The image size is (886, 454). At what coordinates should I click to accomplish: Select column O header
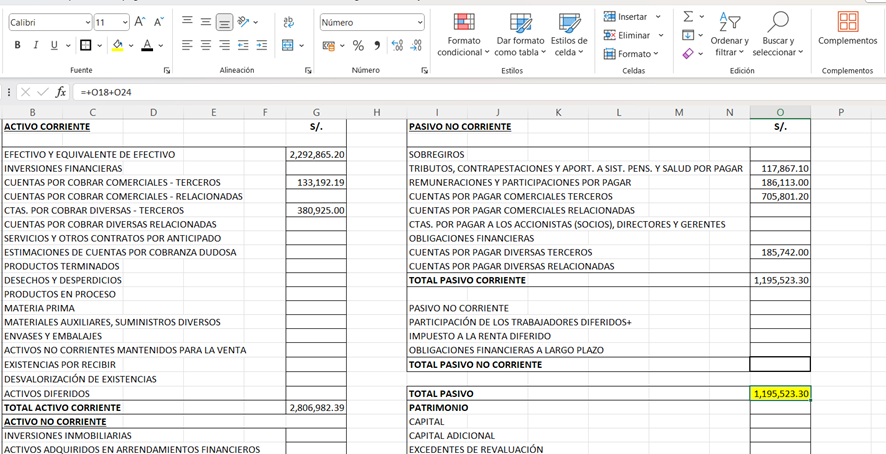[x=780, y=113]
